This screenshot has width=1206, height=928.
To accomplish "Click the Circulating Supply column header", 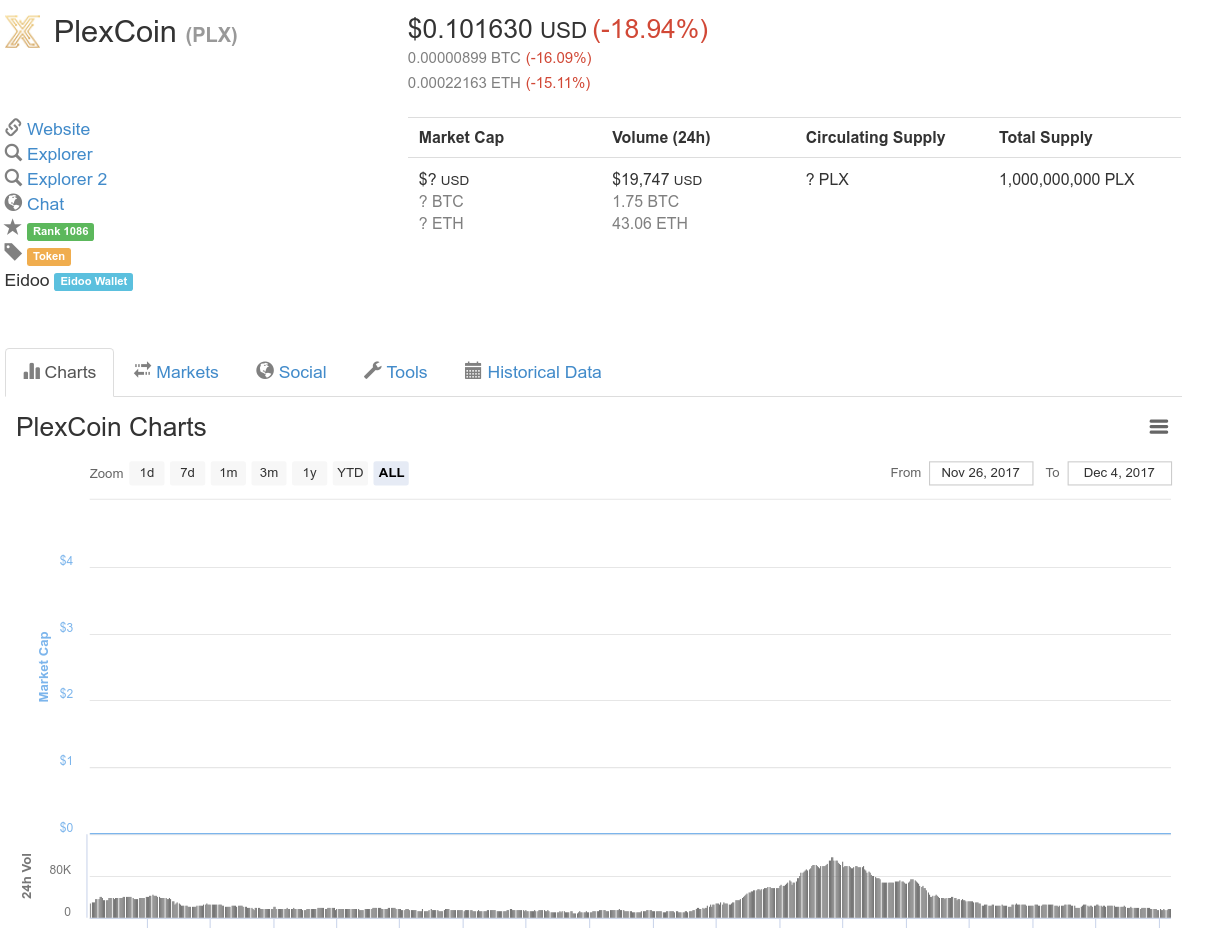I will click(875, 138).
